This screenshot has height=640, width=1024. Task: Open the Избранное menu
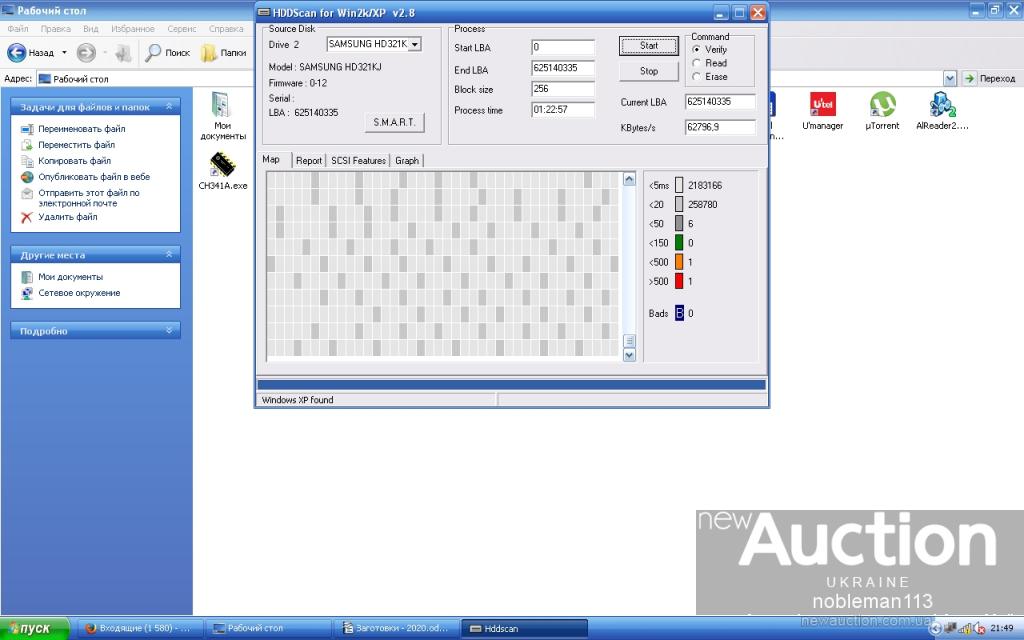click(x=133, y=29)
